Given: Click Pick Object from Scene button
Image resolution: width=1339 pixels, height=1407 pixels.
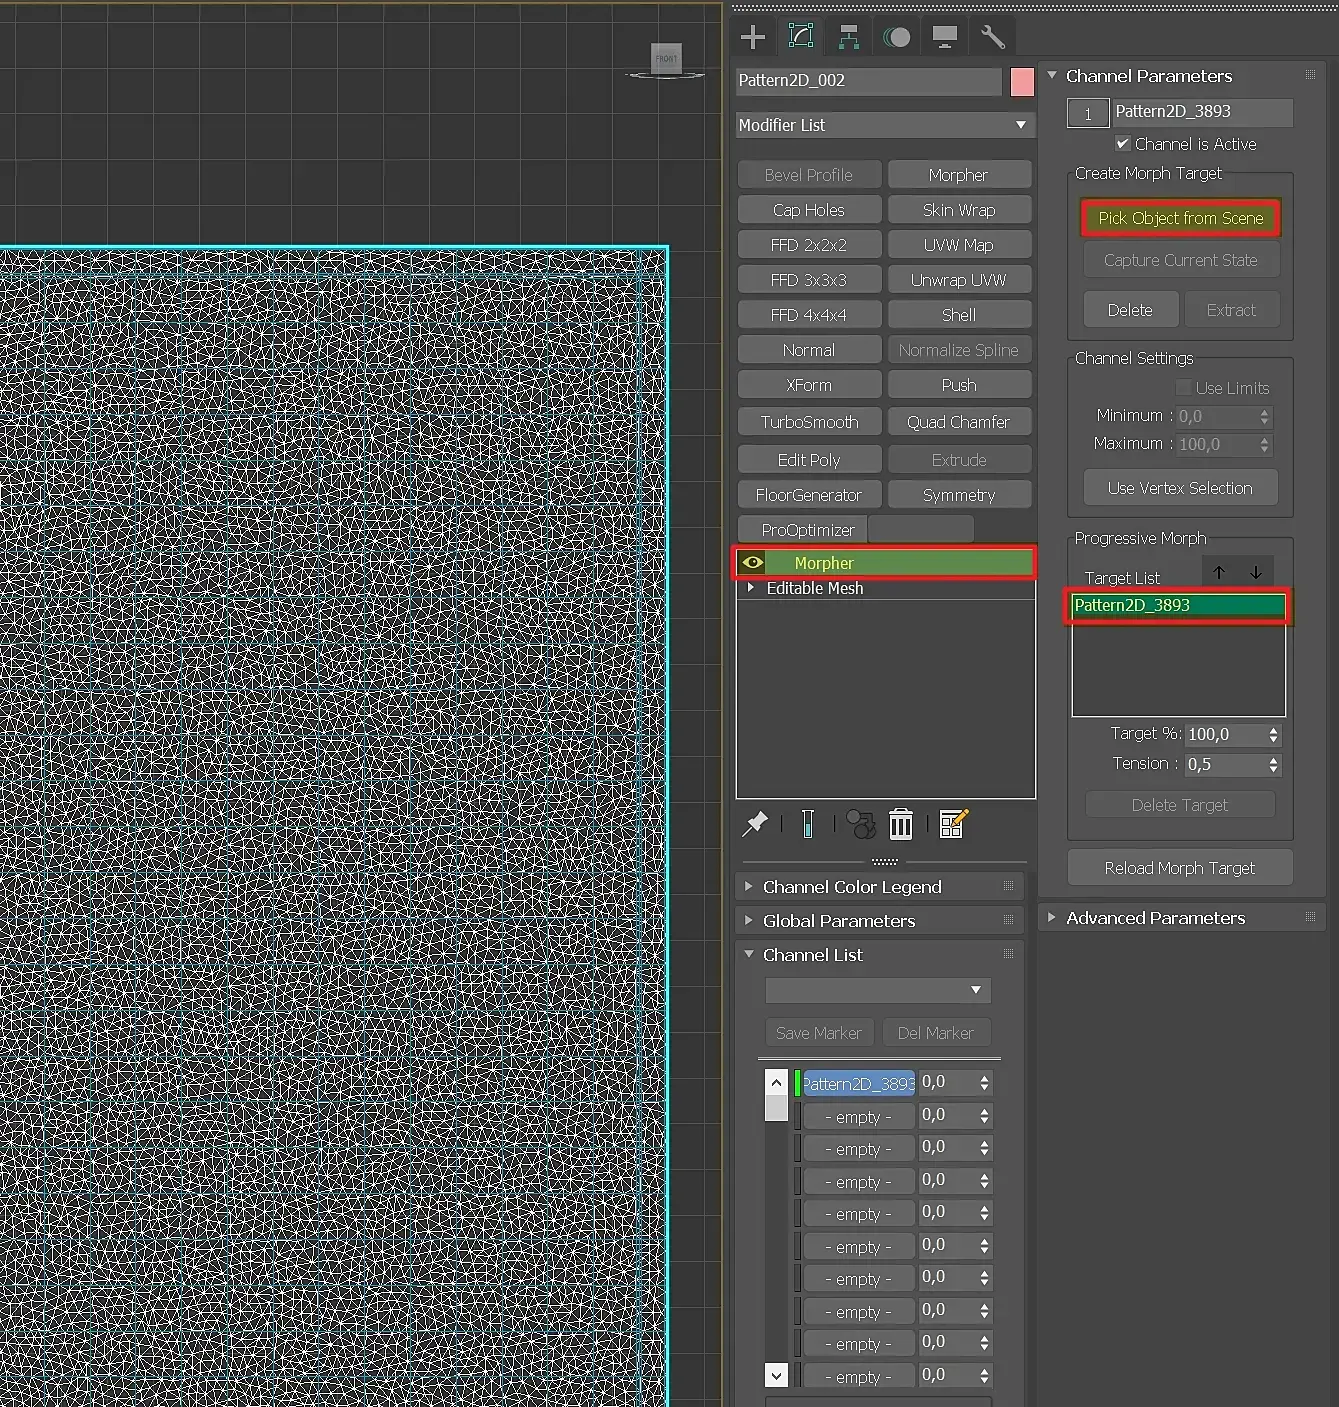Looking at the screenshot, I should pos(1180,218).
